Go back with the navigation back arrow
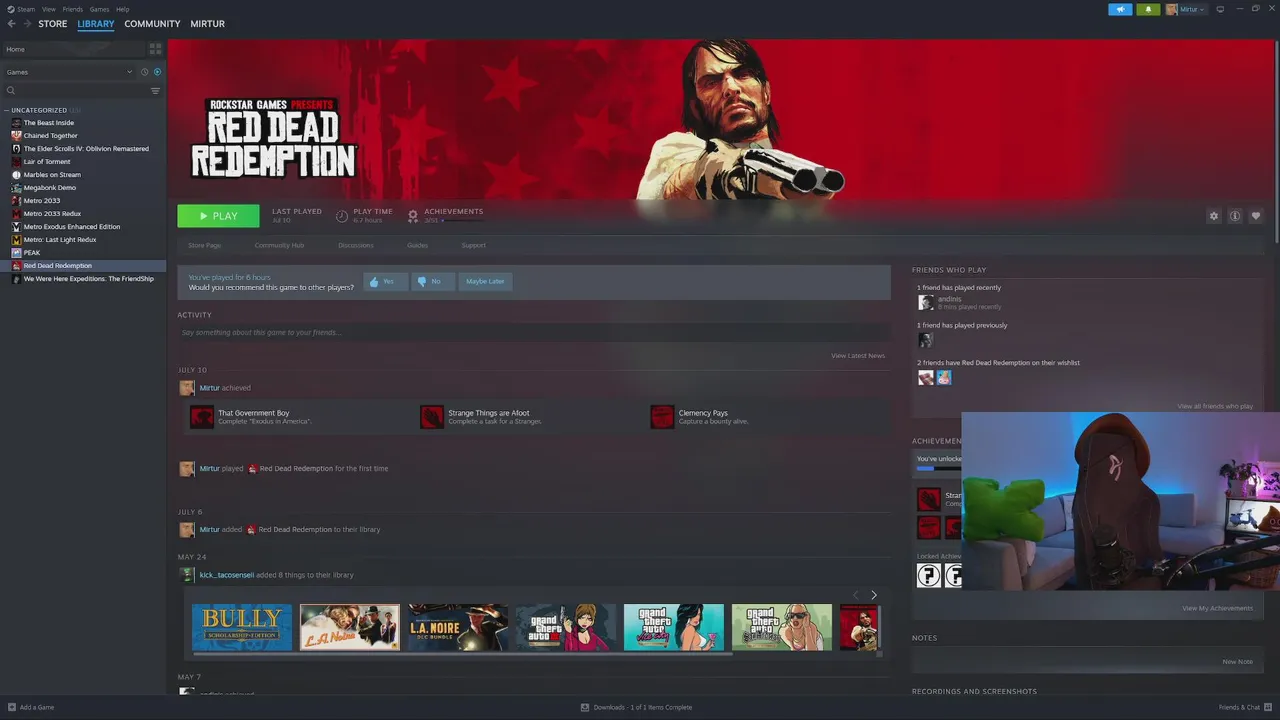 [x=12, y=24]
